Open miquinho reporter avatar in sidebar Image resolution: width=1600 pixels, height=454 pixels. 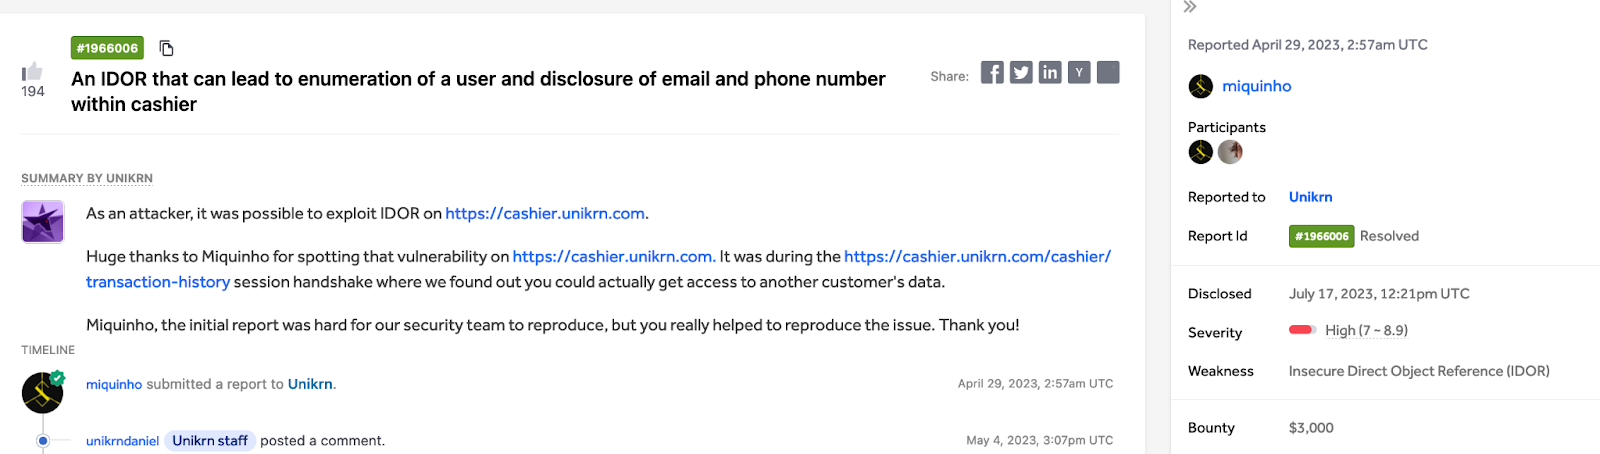coord(1201,86)
